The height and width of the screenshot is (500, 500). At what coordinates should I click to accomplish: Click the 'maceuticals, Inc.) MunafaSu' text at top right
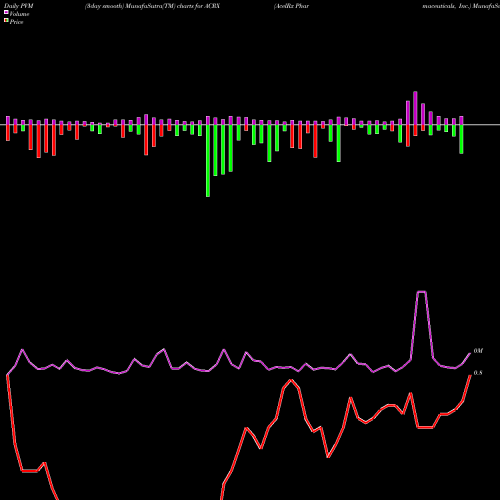[x=461, y=6]
